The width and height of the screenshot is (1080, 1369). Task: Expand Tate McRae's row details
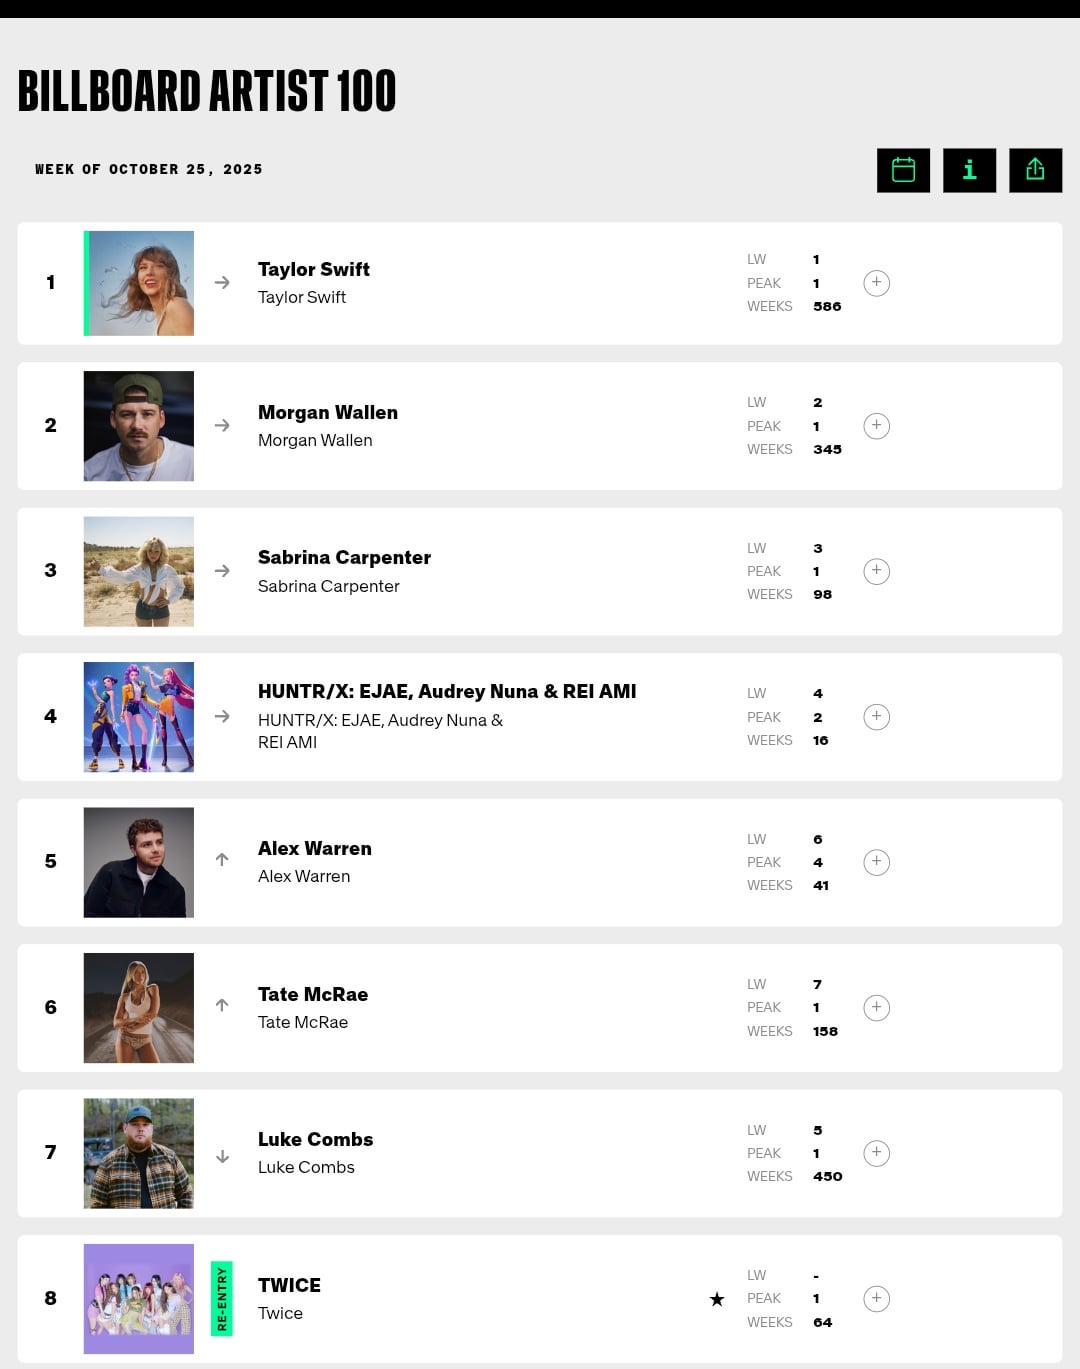(x=876, y=1007)
